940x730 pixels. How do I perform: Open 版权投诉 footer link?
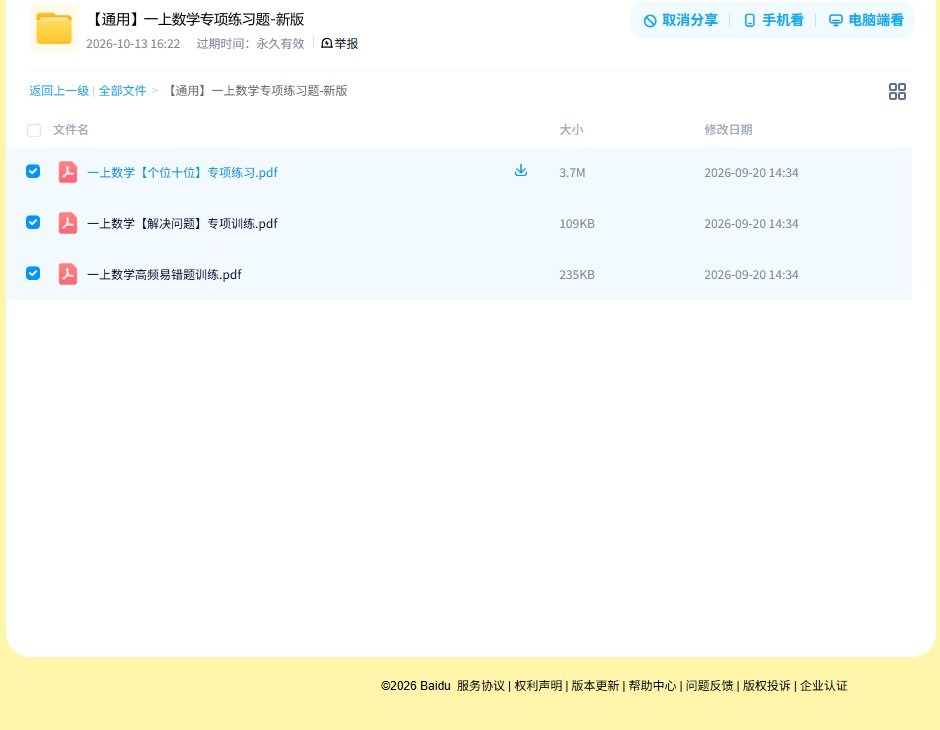[767, 686]
